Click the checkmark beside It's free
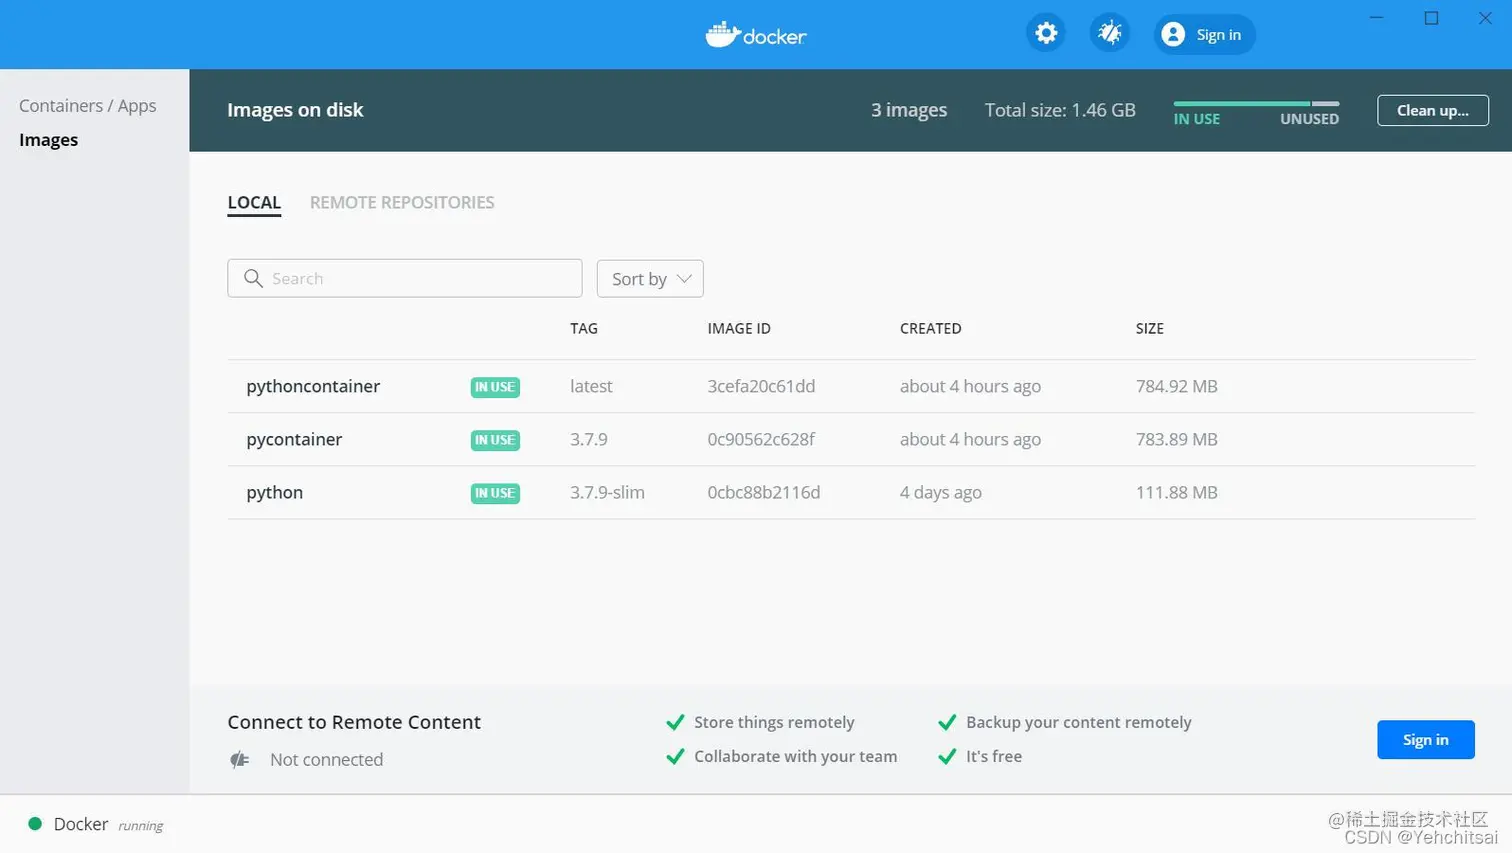Screen dimensions: 1512x853 947,757
